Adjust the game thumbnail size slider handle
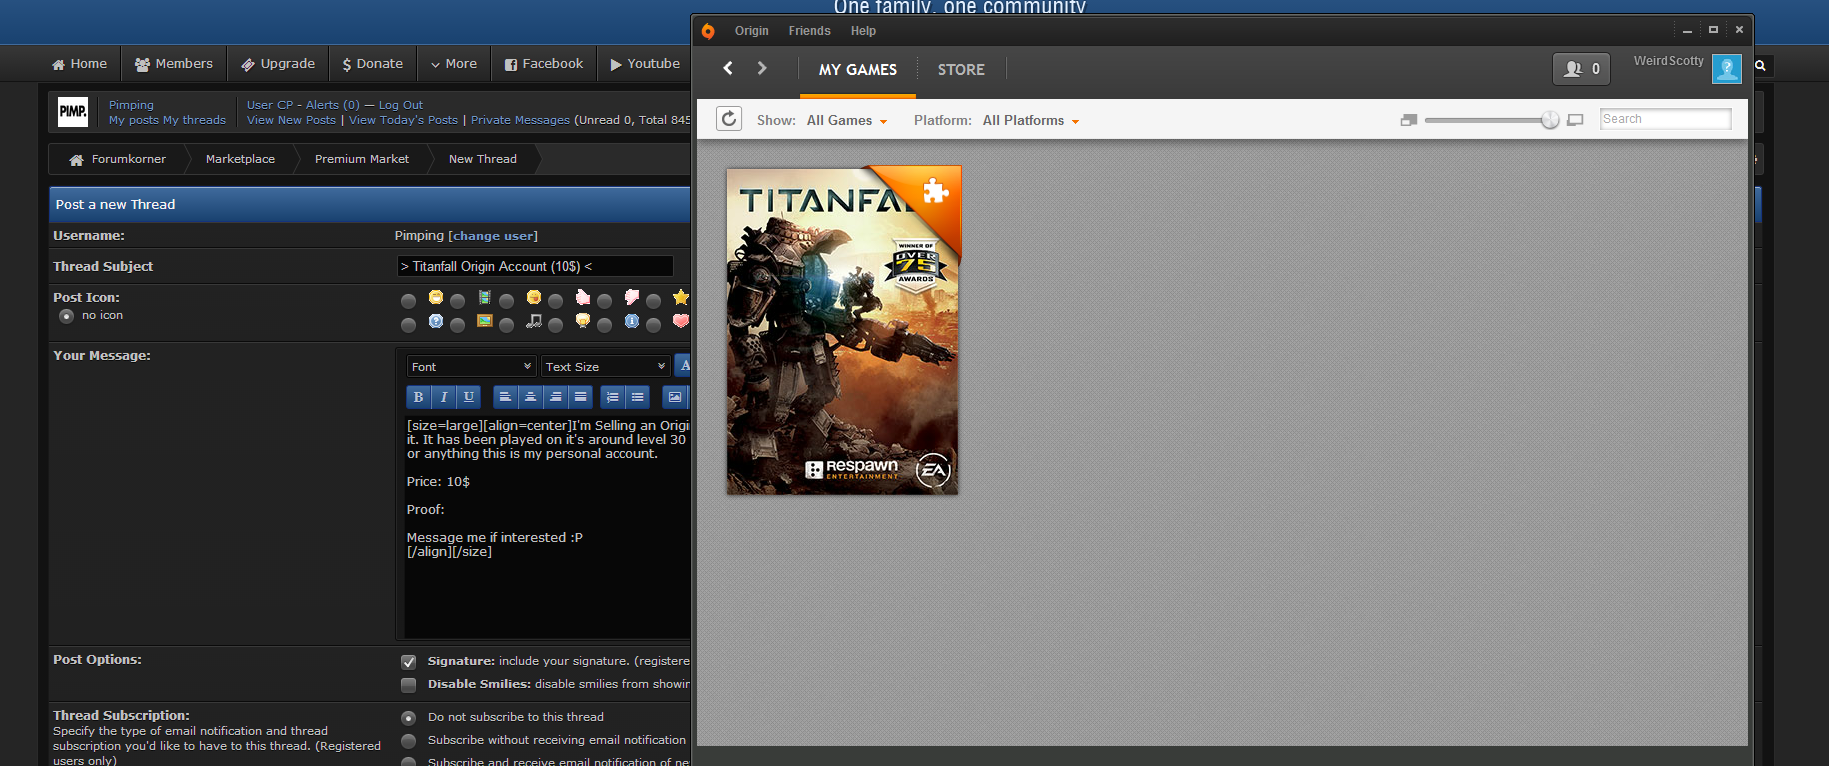 [1550, 120]
